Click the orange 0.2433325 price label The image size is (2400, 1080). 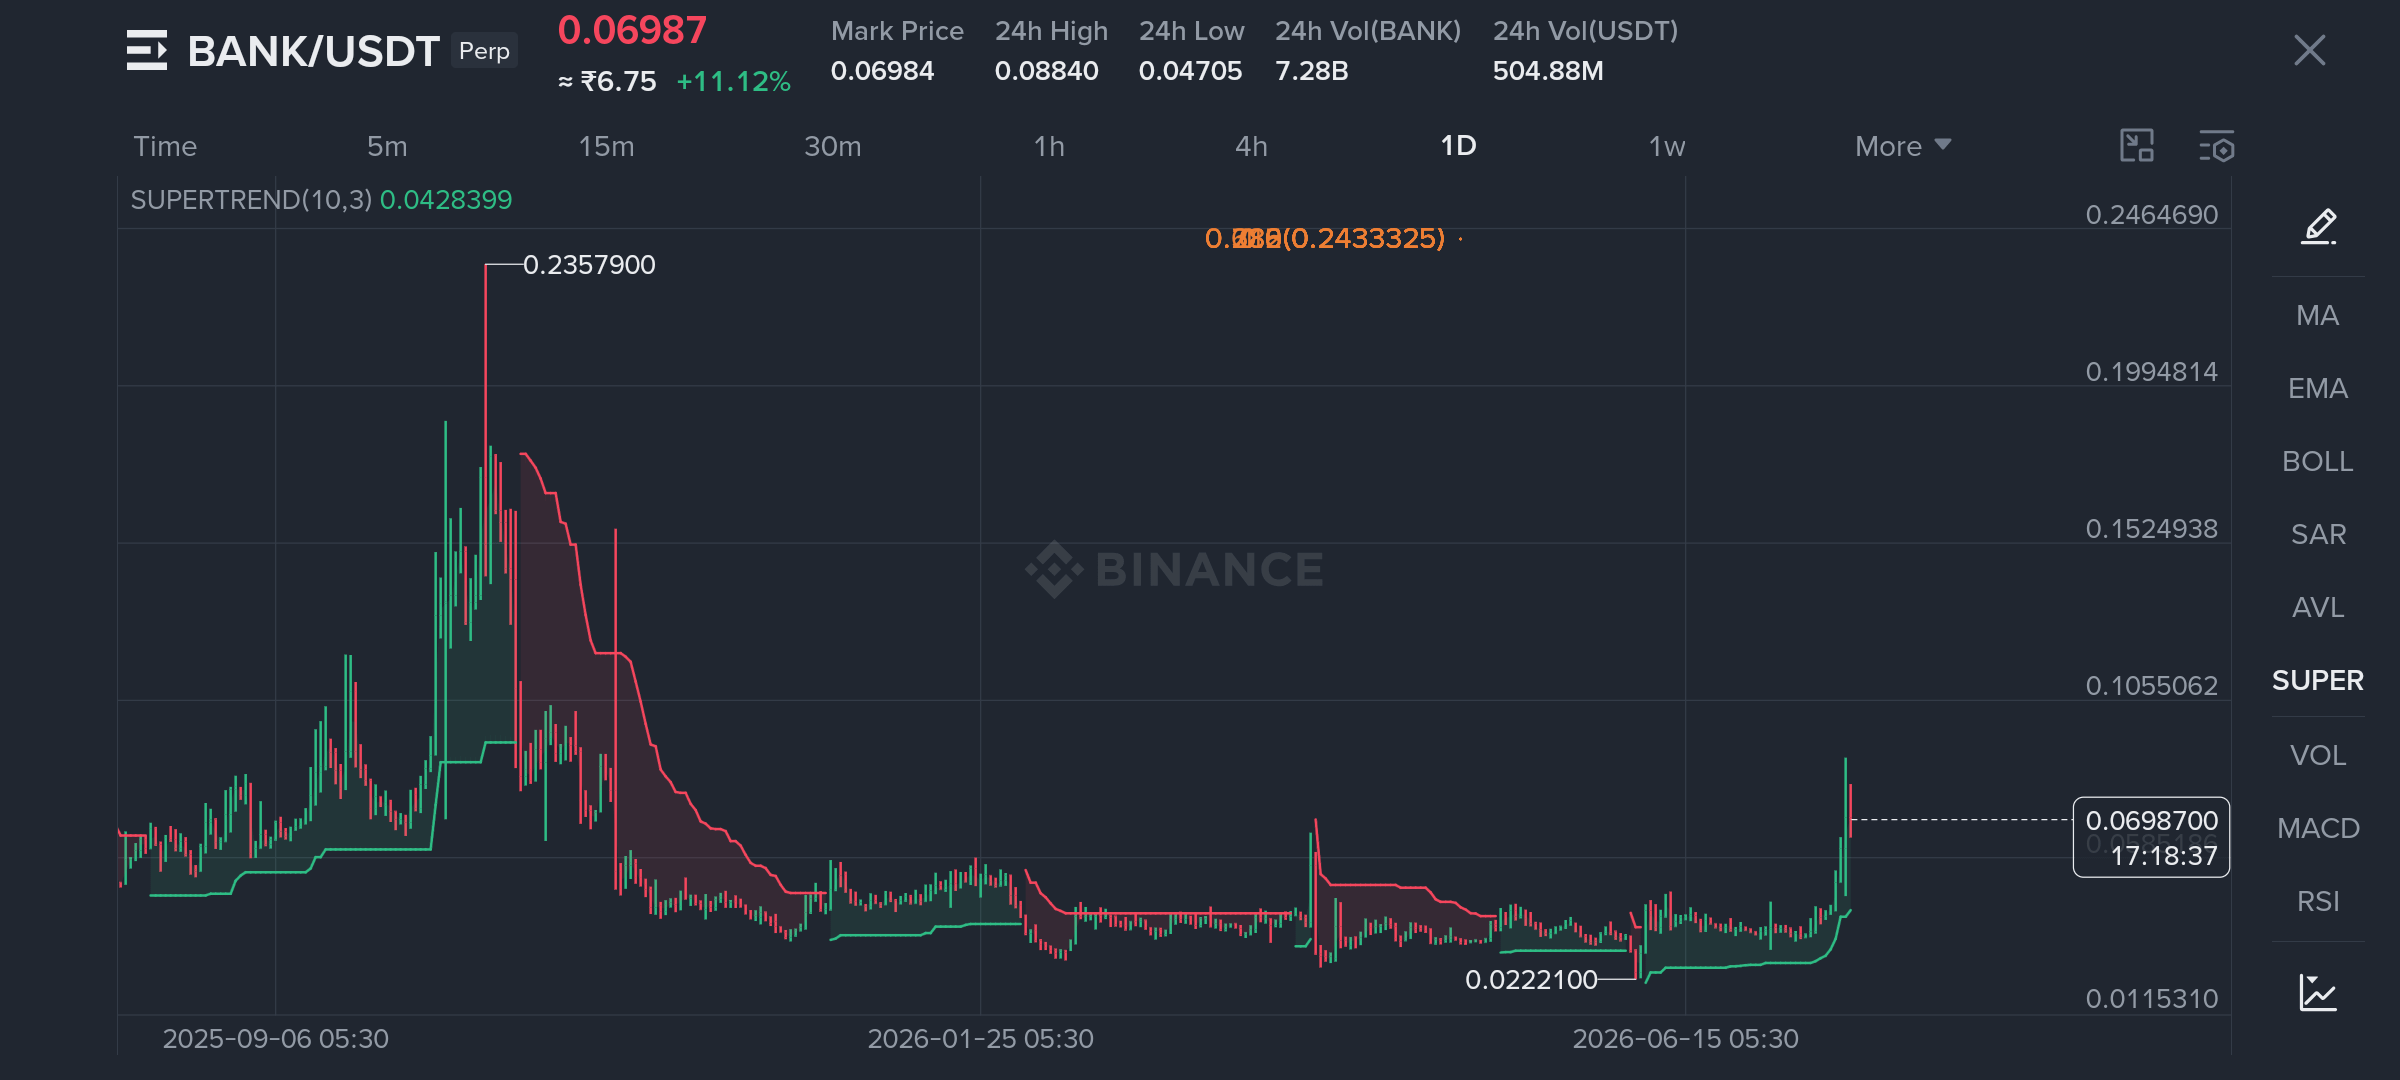pos(1325,239)
